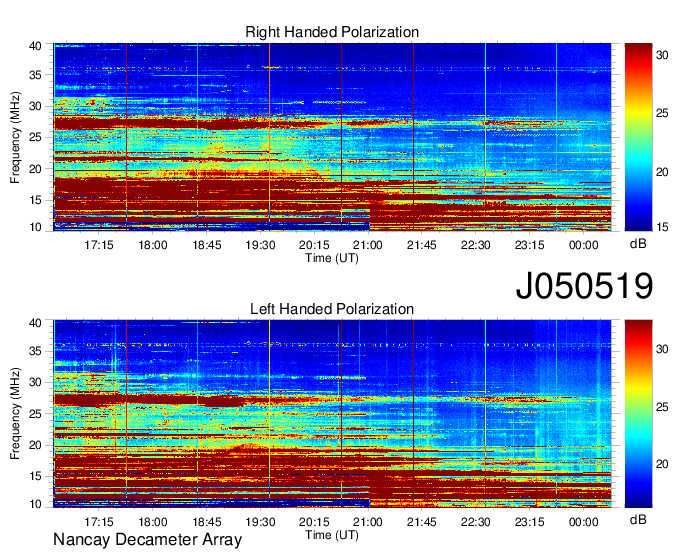Click the 17:15 tick on left-handed plot
This screenshot has height=552, width=680.
[x=99, y=522]
